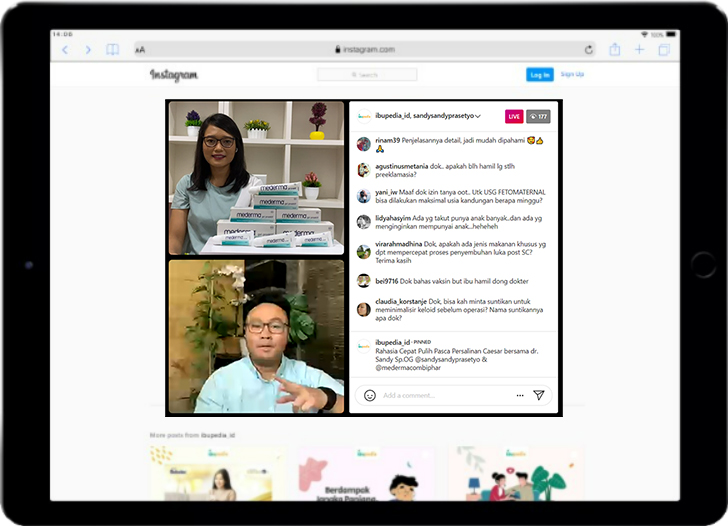Add a new tab with the plus icon

coord(639,49)
